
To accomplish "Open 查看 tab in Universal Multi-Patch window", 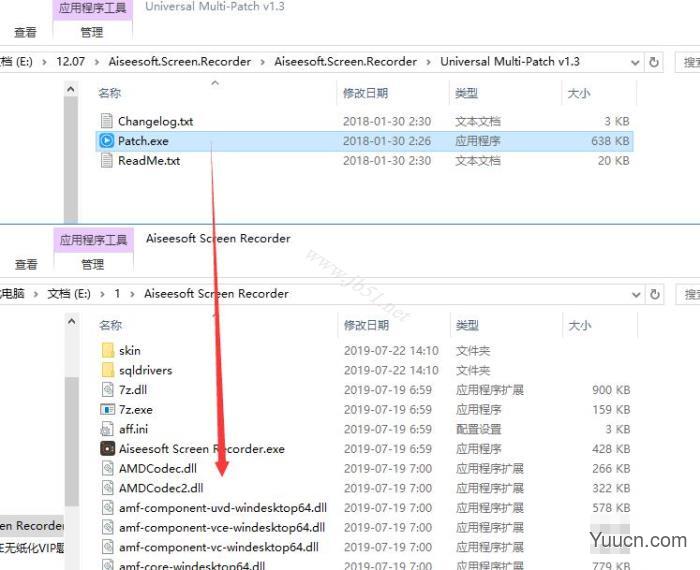I will [x=25, y=32].
